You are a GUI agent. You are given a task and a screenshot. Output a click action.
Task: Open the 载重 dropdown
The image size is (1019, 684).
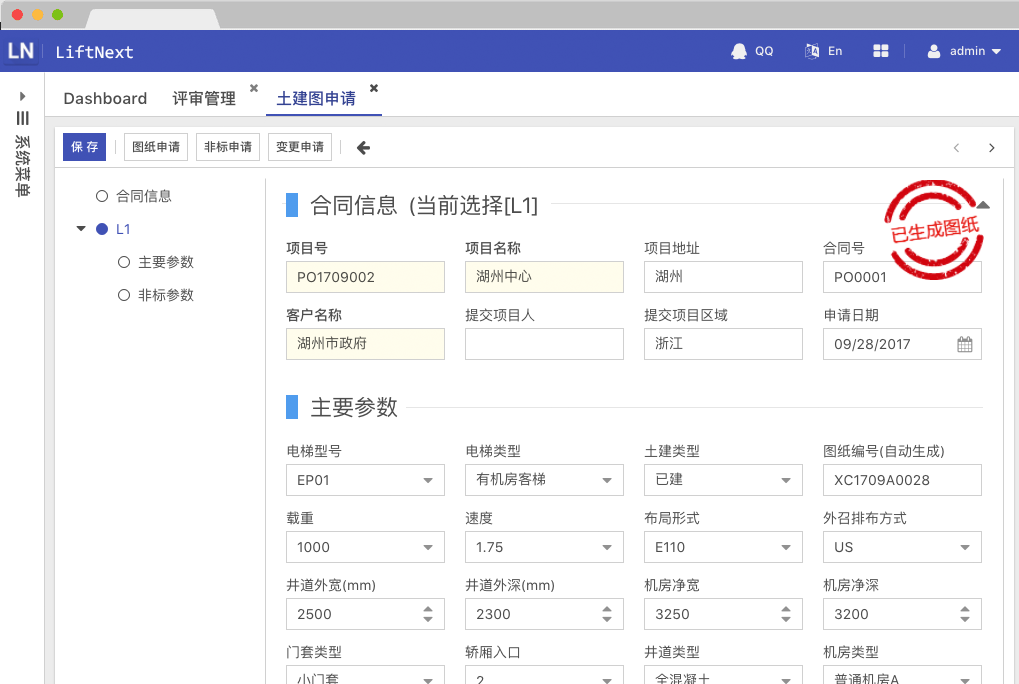tap(365, 547)
